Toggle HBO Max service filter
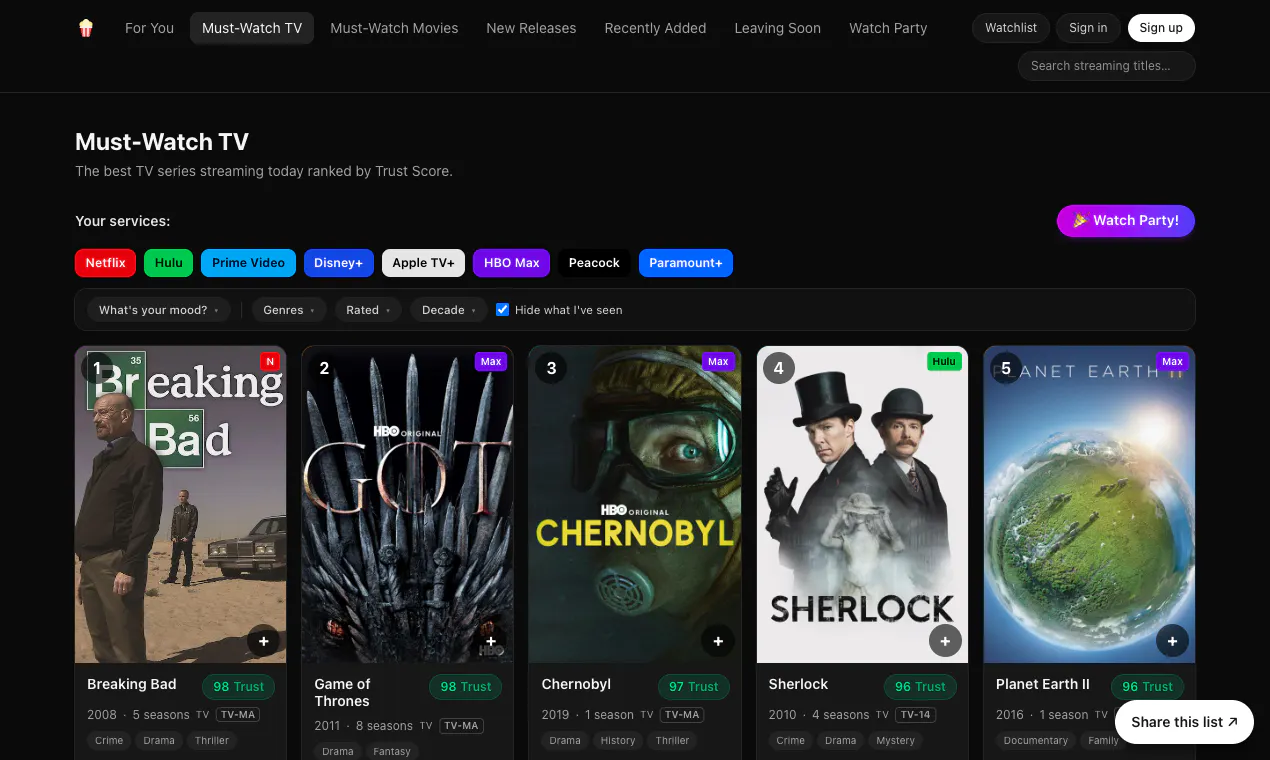This screenshot has width=1270, height=760. click(512, 263)
